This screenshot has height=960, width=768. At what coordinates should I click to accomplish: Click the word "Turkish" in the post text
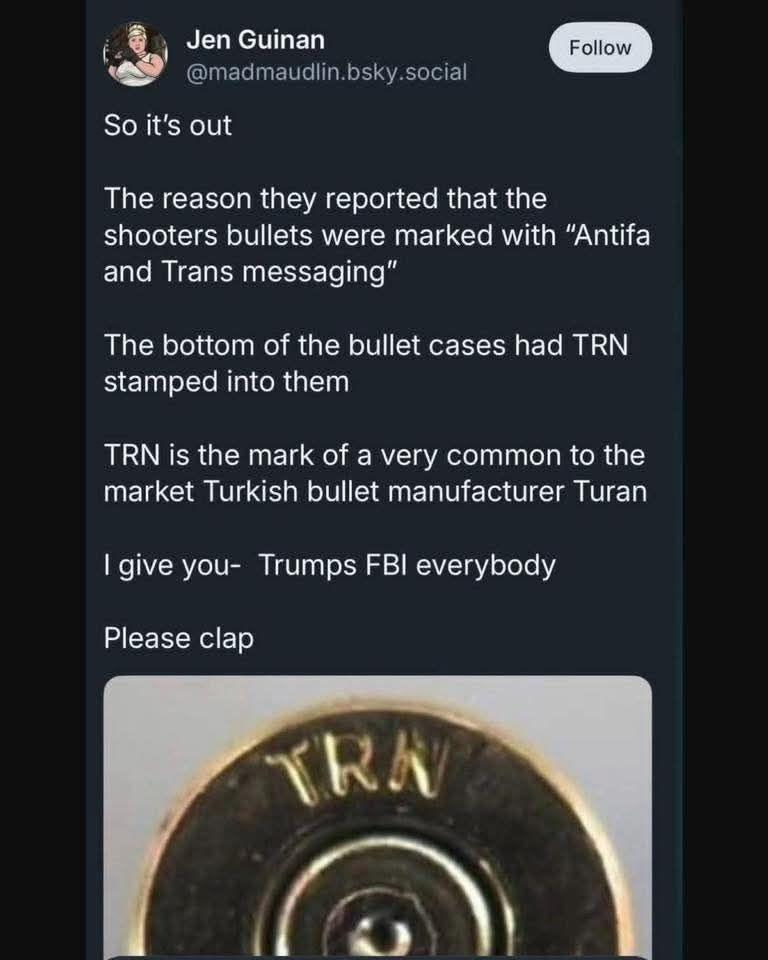pos(250,492)
